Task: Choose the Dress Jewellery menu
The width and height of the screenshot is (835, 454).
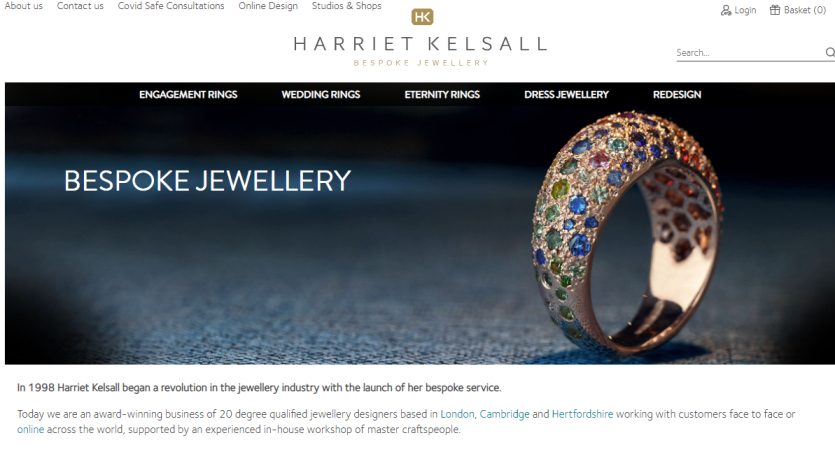Action: (566, 95)
